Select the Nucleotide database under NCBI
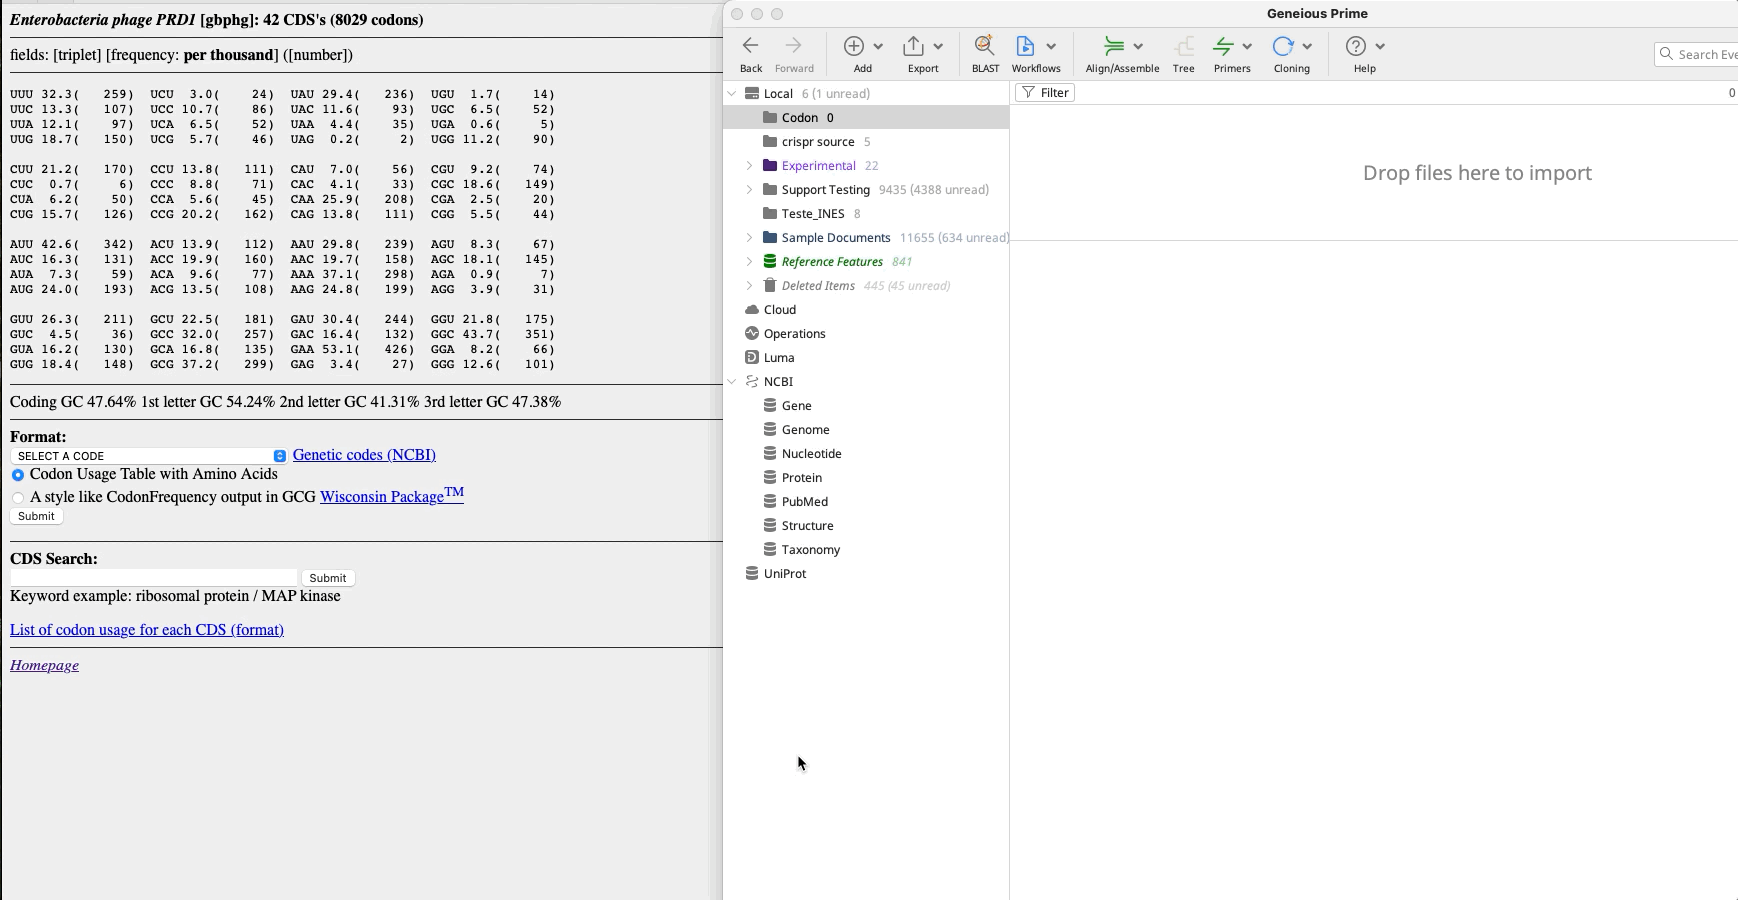The width and height of the screenshot is (1738, 900). coord(811,454)
